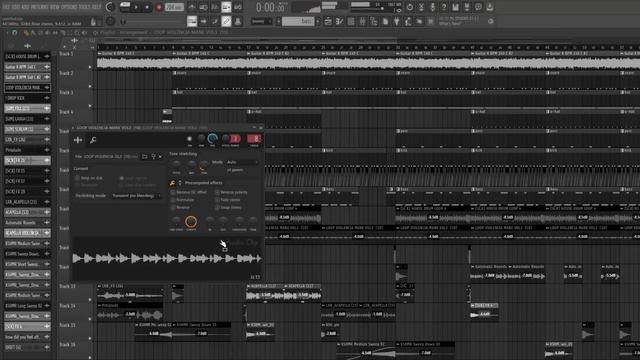Click the red mixer track number field

pos(254,139)
